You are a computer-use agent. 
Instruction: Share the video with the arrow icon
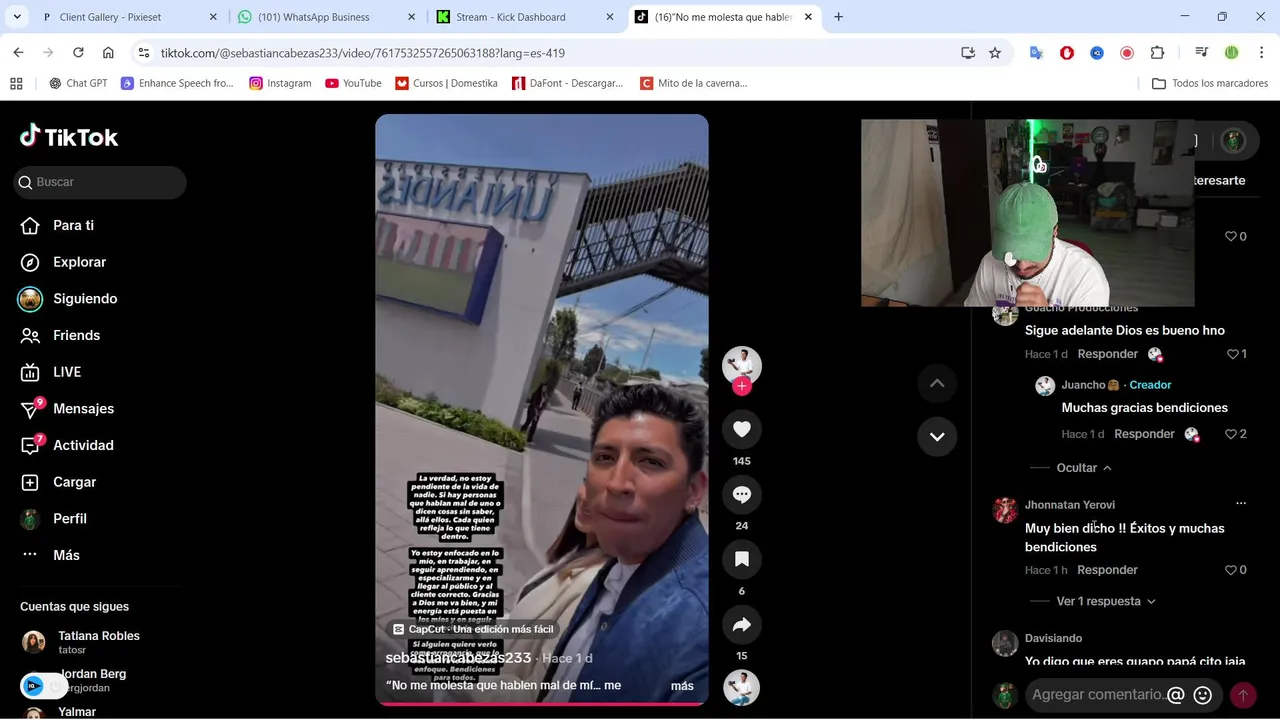(x=741, y=625)
